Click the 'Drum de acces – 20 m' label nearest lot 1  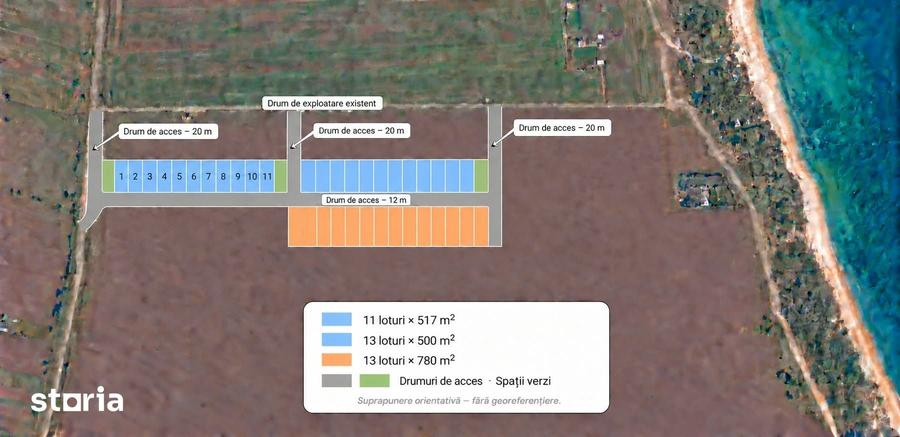[x=168, y=131]
